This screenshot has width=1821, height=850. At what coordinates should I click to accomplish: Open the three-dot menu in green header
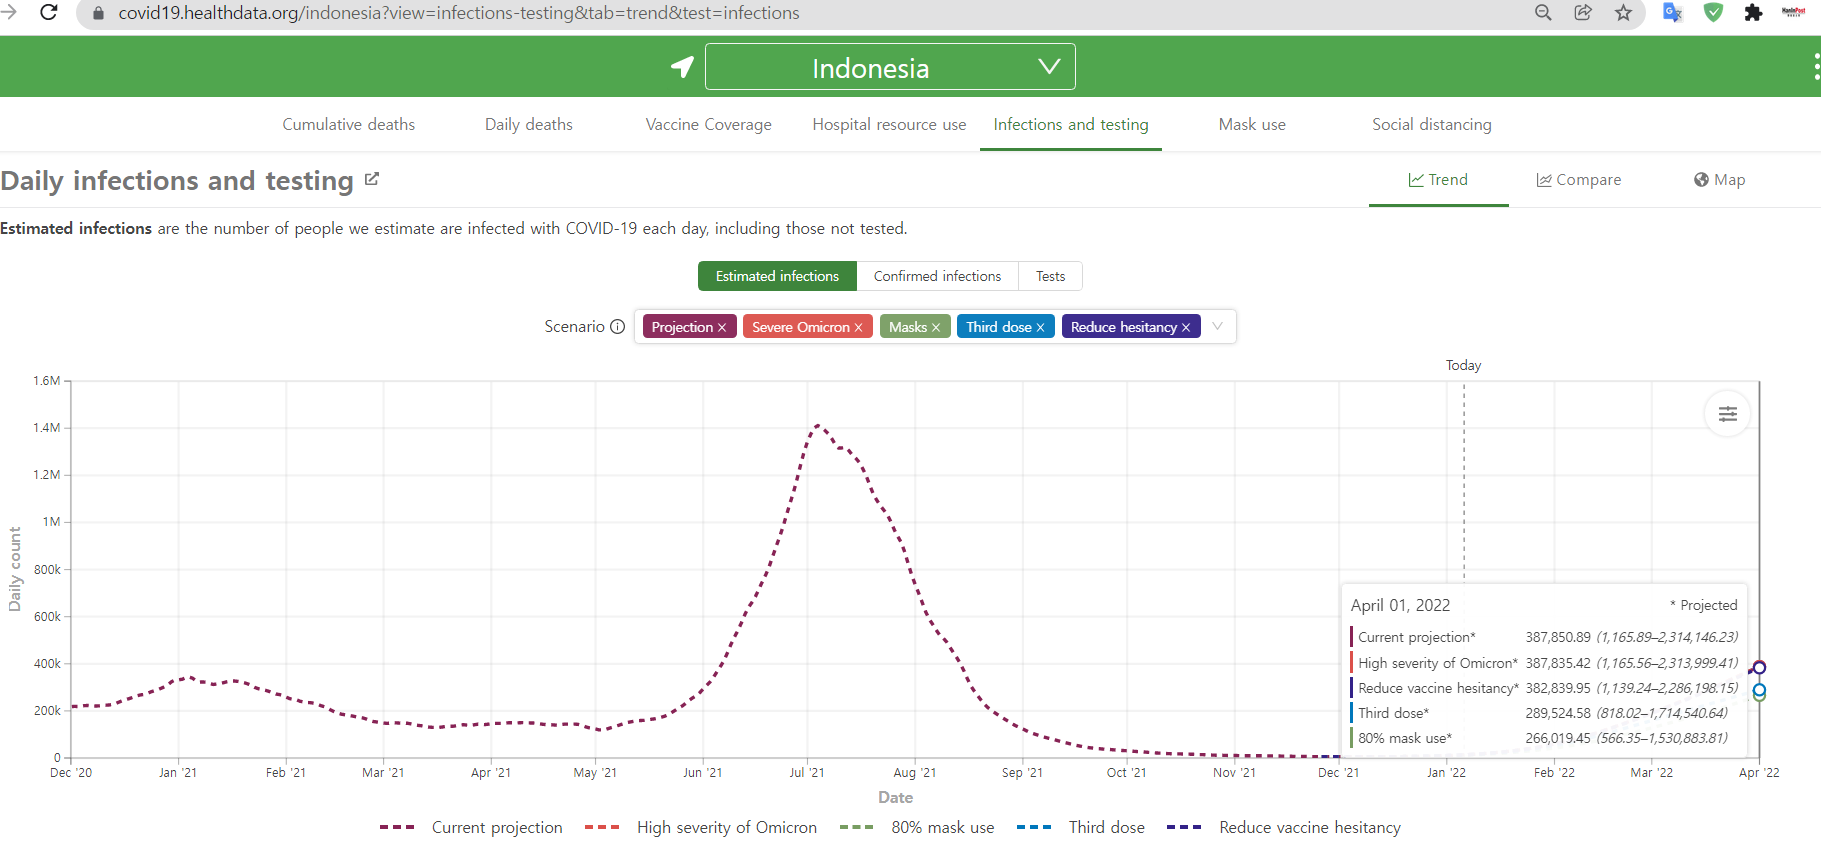click(1816, 67)
